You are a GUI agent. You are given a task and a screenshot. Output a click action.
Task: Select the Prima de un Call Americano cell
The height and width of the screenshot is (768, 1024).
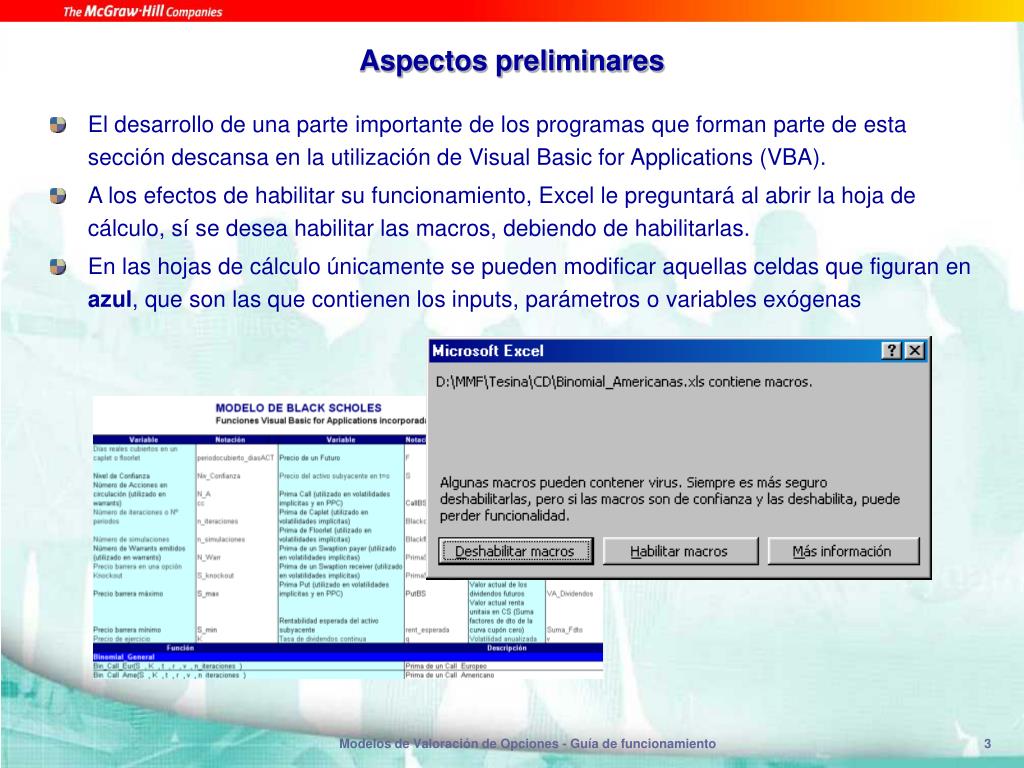tap(450, 675)
